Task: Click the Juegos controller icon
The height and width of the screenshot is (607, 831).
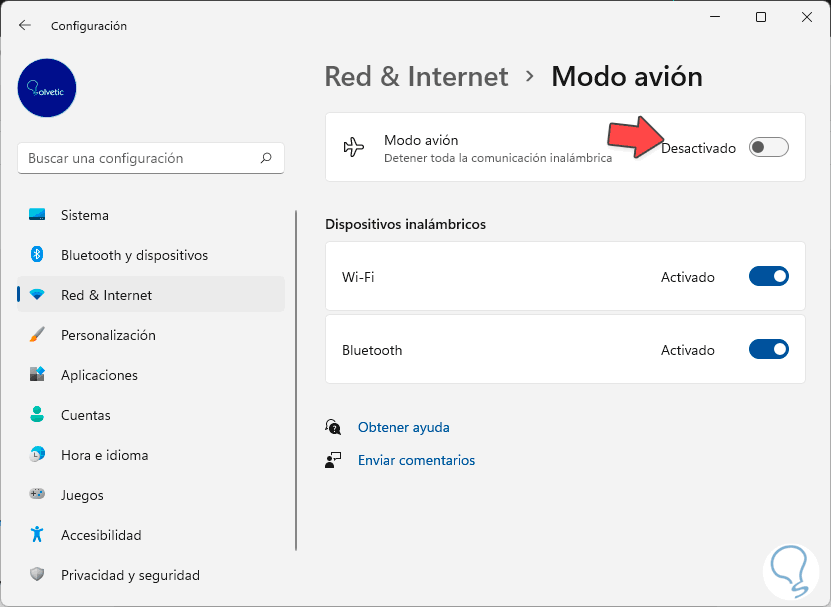Action: pyautogui.click(x=37, y=495)
